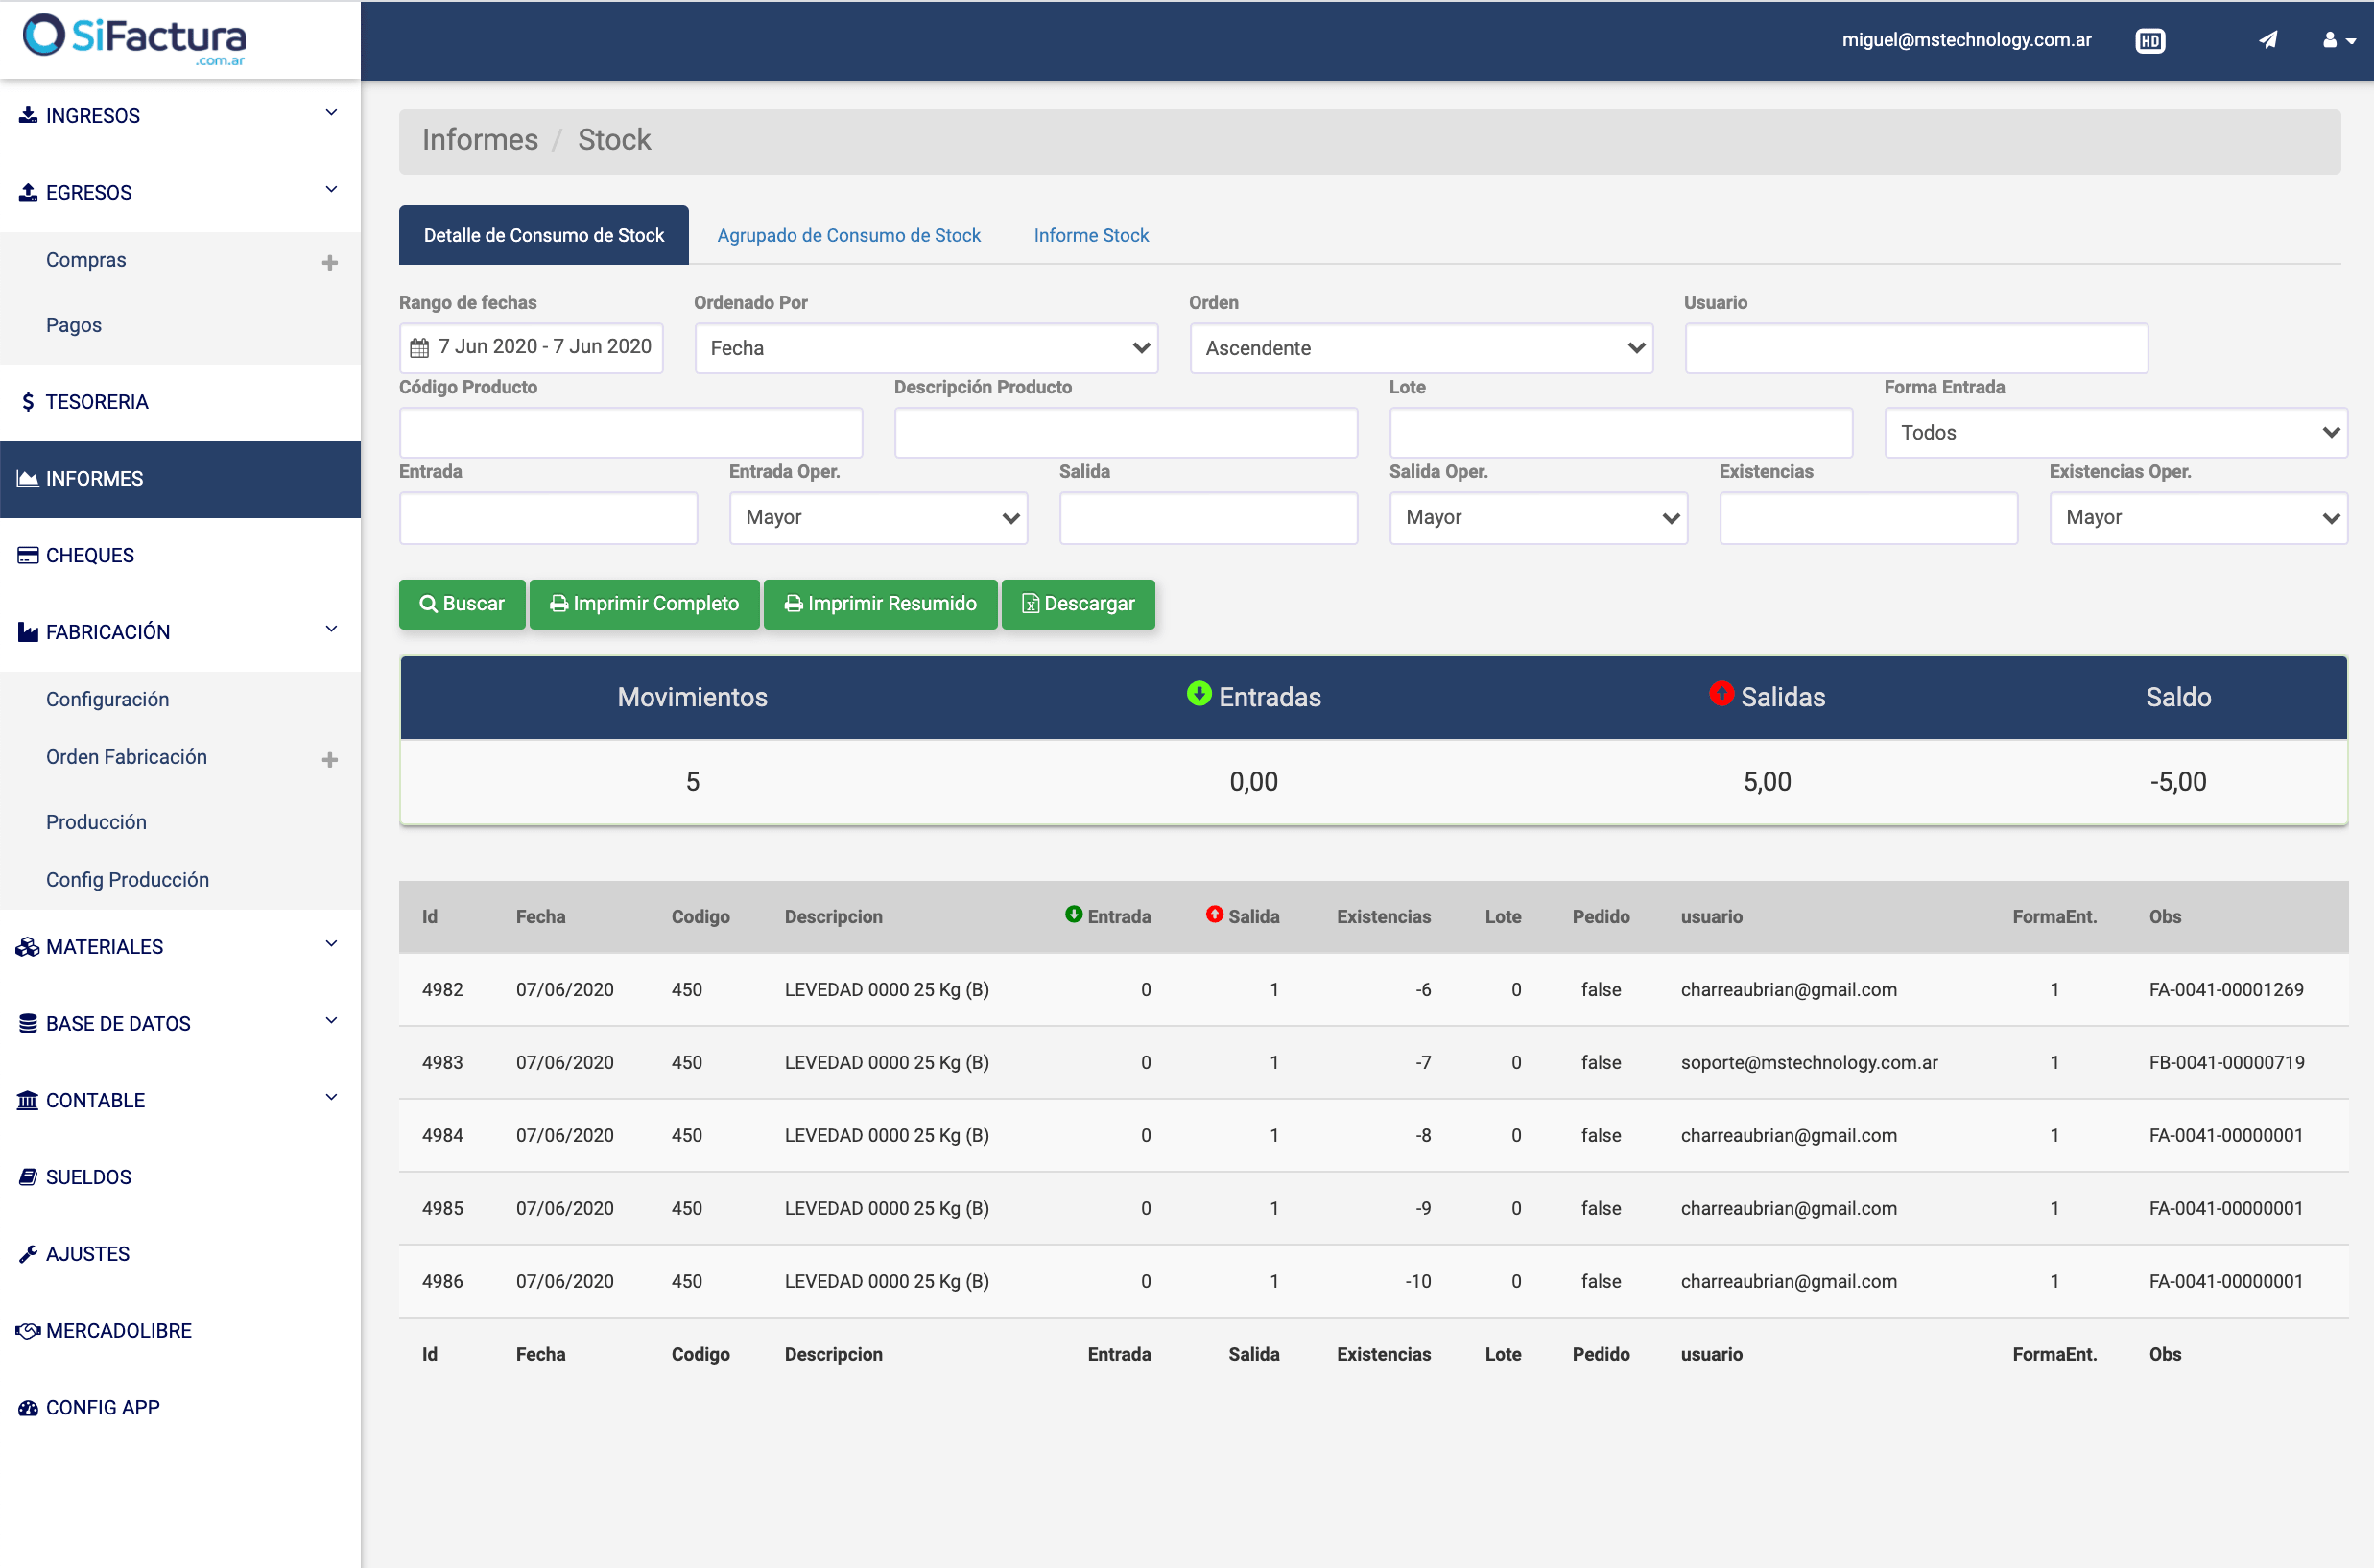Click the paper plane send icon
2374x1568 pixels.
[2268, 40]
